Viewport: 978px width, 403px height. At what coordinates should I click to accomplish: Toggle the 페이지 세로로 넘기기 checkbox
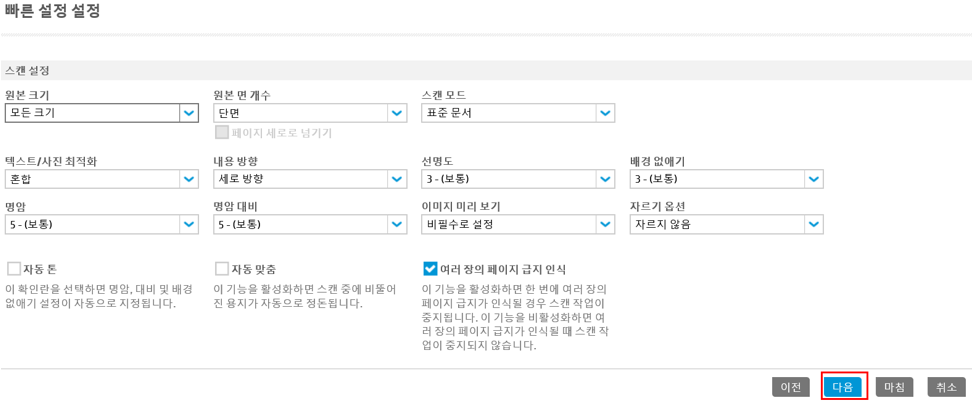pos(221,132)
